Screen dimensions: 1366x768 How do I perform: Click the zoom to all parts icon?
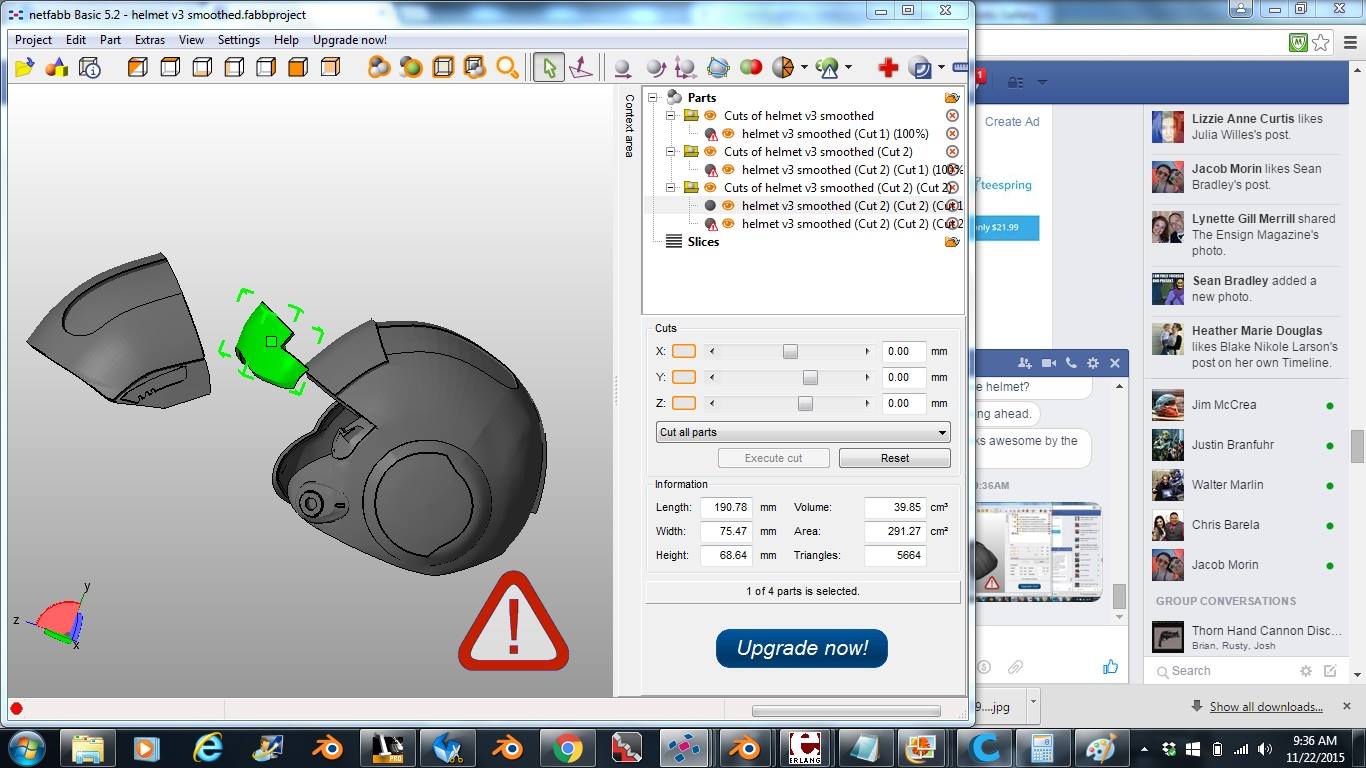tap(379, 68)
